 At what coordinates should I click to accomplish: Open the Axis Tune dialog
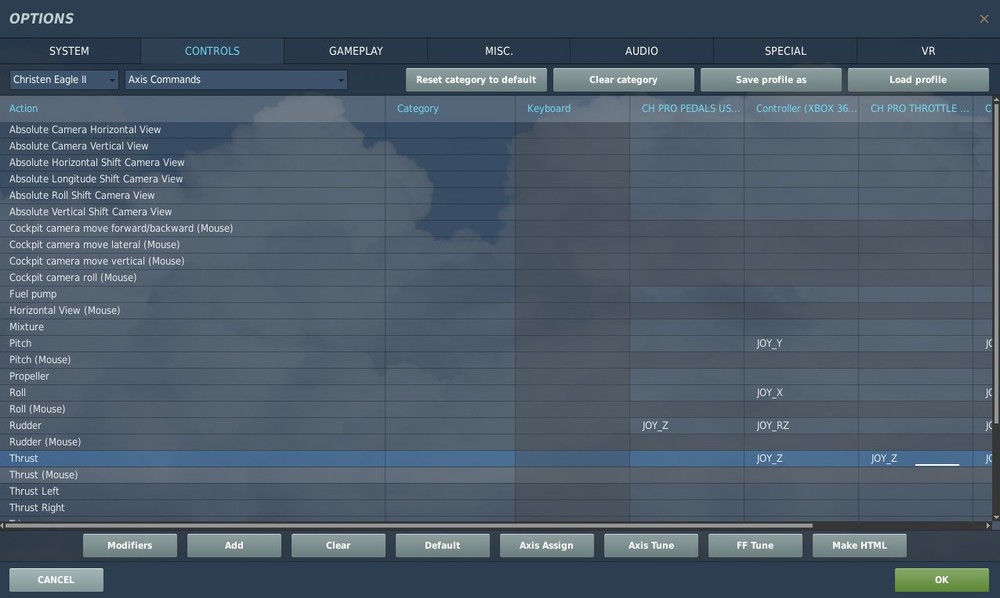pos(651,546)
